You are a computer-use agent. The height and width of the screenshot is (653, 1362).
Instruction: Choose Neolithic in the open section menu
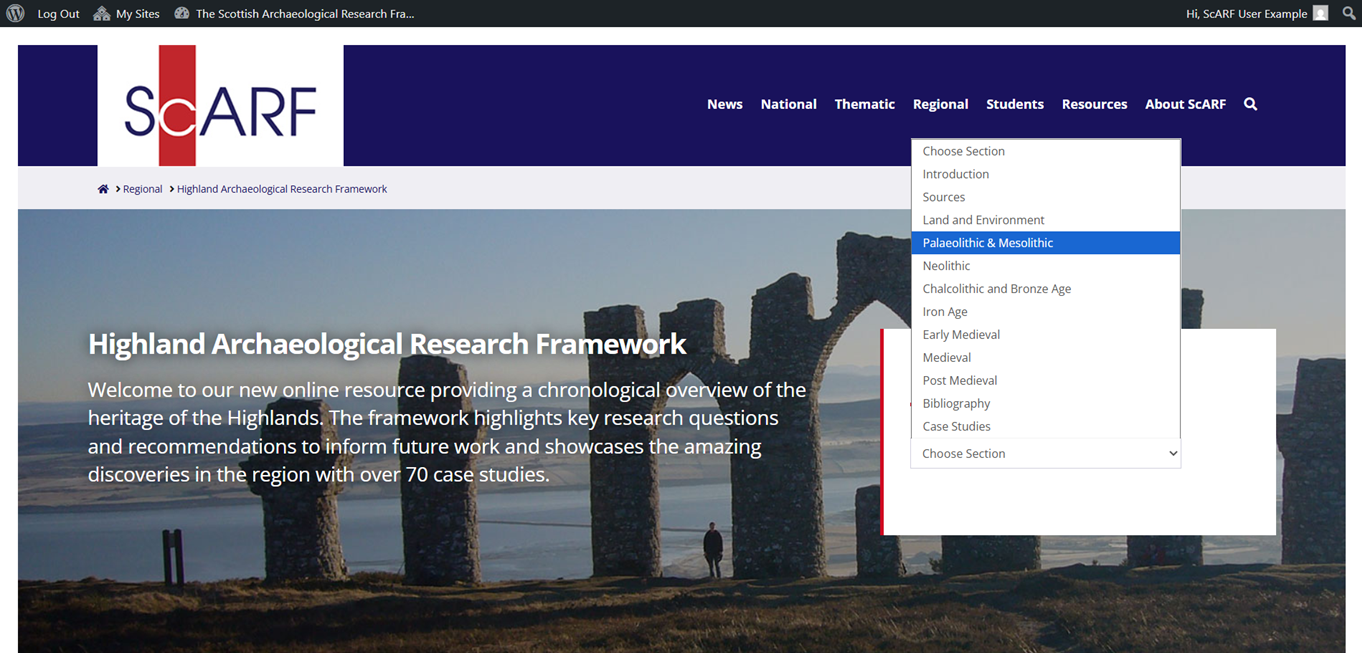point(946,265)
